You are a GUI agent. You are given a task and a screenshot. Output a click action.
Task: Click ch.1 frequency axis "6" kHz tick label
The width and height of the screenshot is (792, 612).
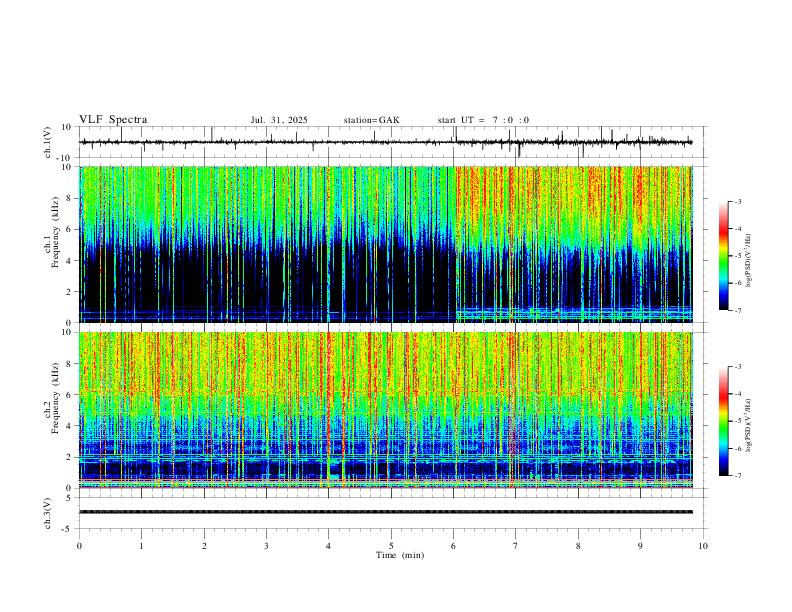[x=70, y=229]
